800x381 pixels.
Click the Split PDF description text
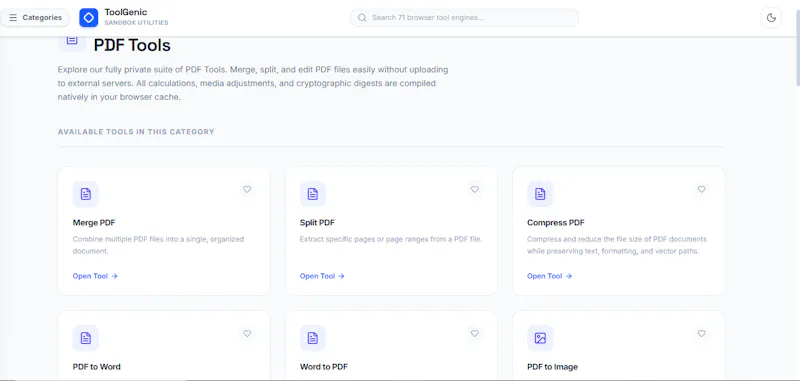[391, 239]
